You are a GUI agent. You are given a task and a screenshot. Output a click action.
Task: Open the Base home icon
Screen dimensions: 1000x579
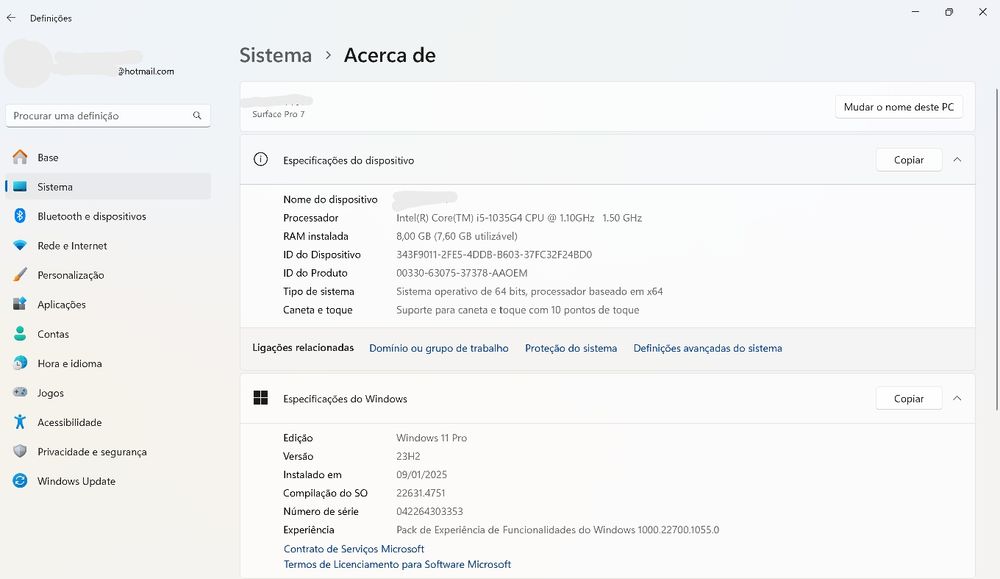click(20, 157)
